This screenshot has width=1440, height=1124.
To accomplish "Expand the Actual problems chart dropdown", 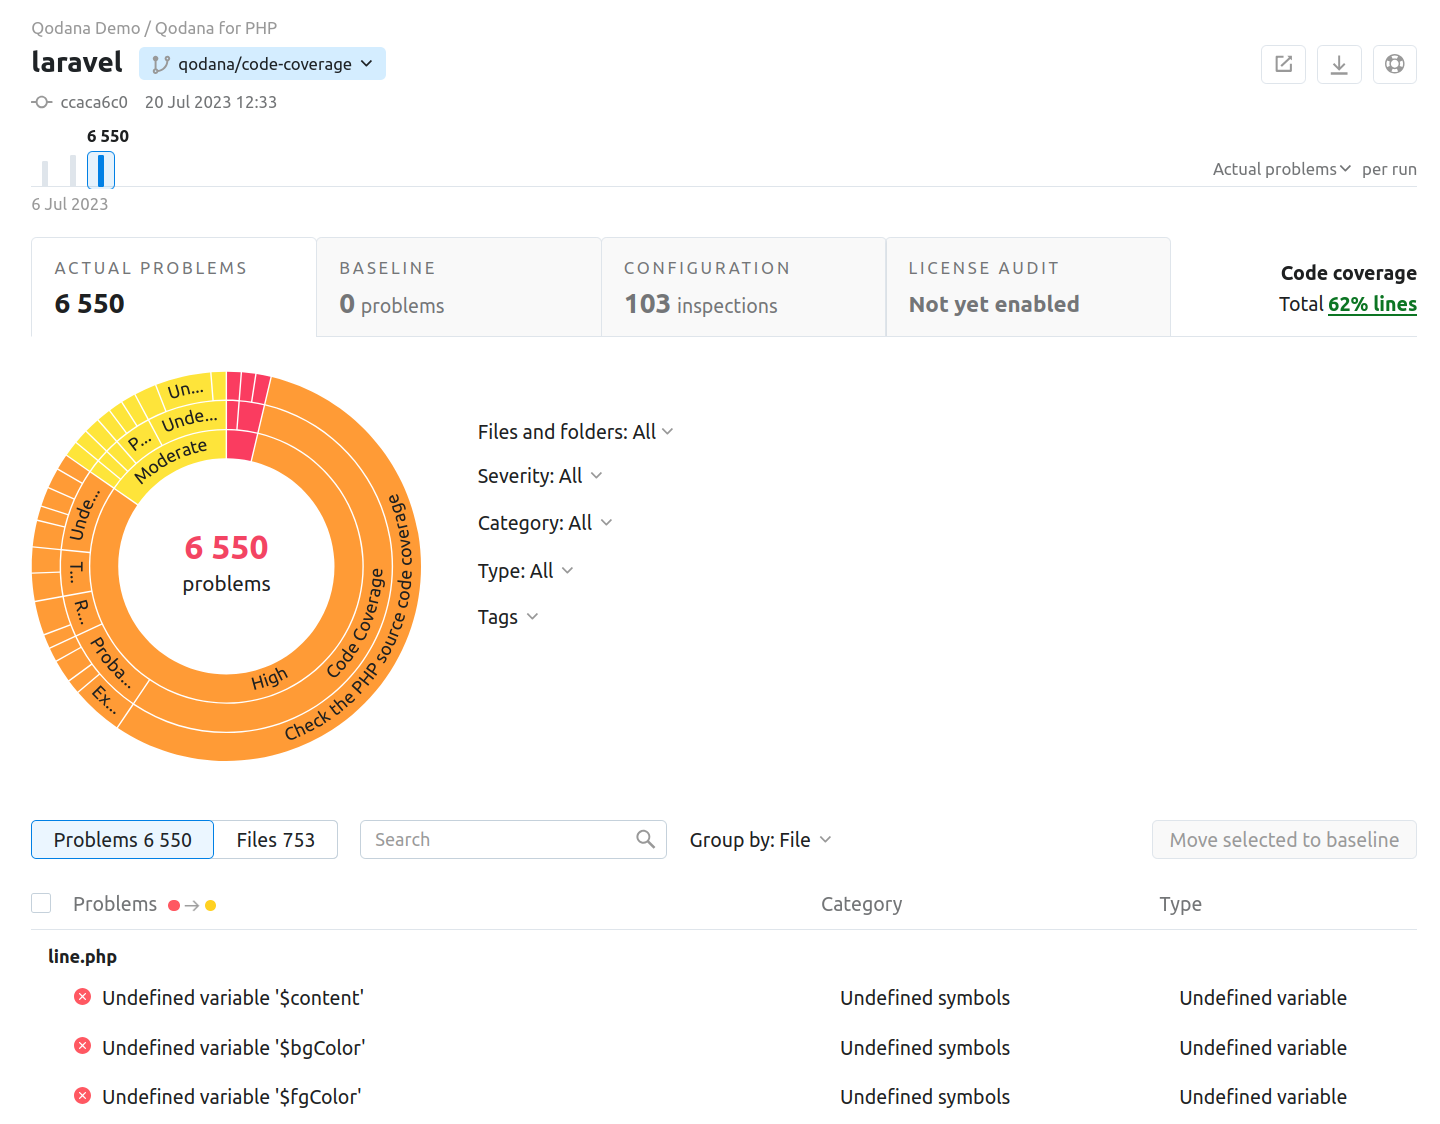I will 1281,169.
